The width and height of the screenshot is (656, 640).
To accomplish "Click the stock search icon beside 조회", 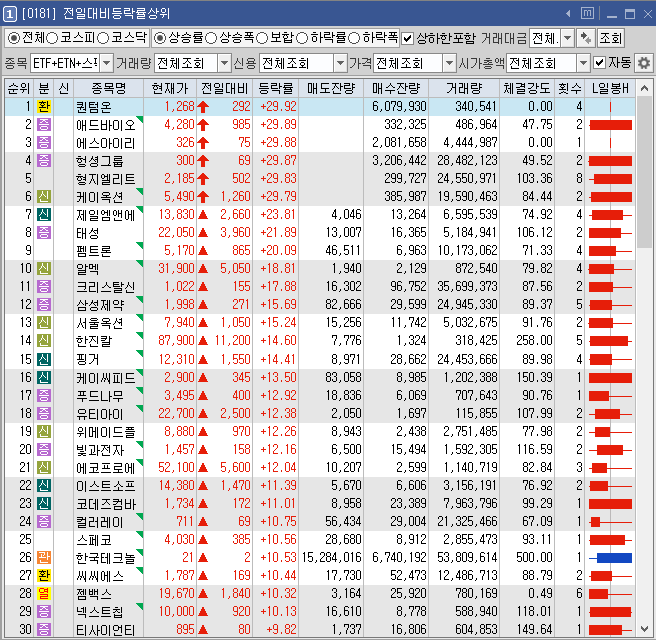I will tap(586, 38).
